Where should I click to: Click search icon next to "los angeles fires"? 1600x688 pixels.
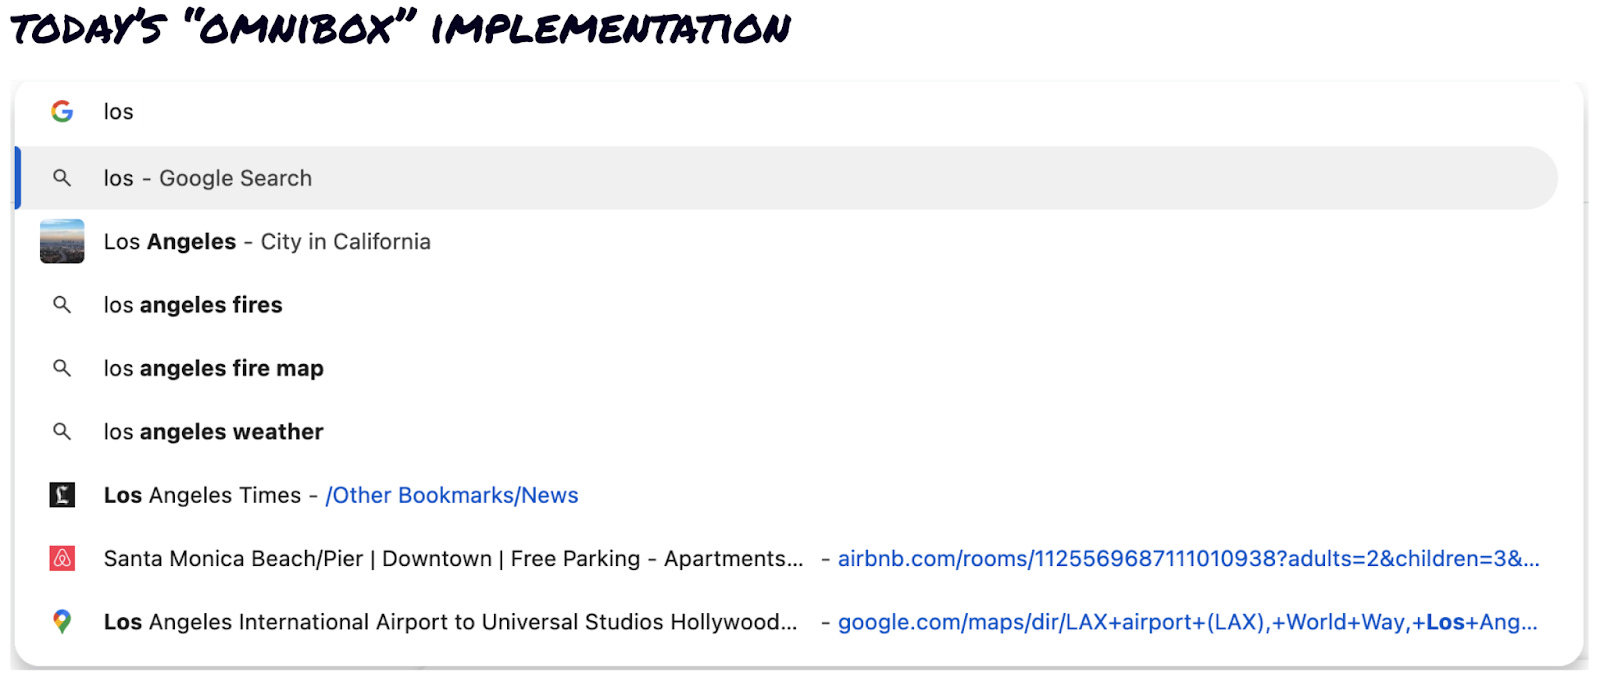pos(62,305)
